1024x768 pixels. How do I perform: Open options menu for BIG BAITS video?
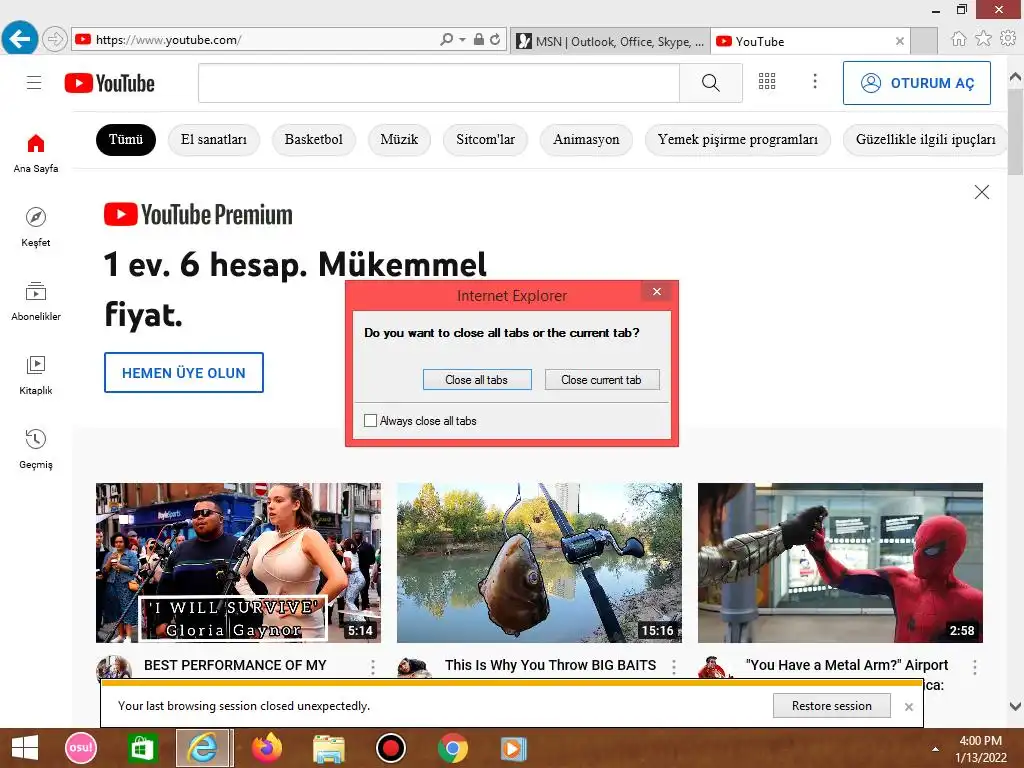(x=674, y=667)
